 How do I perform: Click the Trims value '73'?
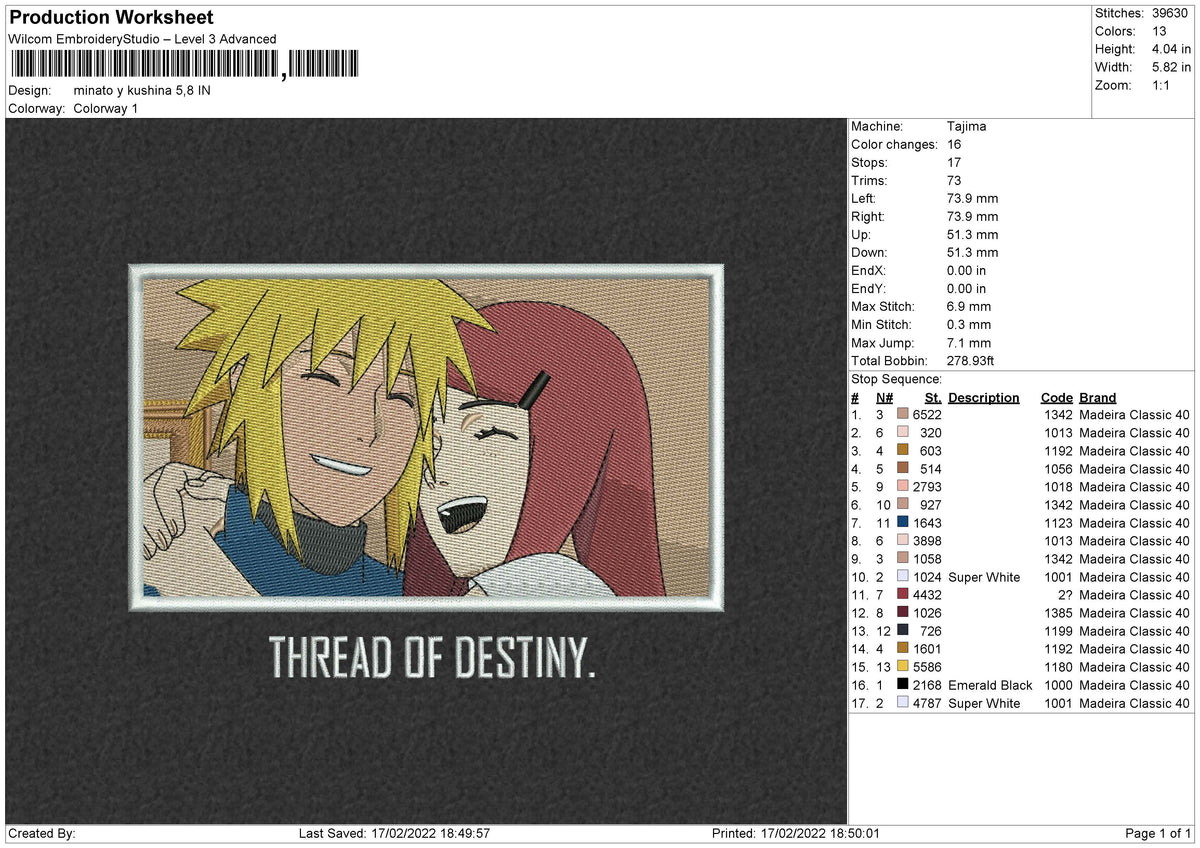(x=954, y=180)
